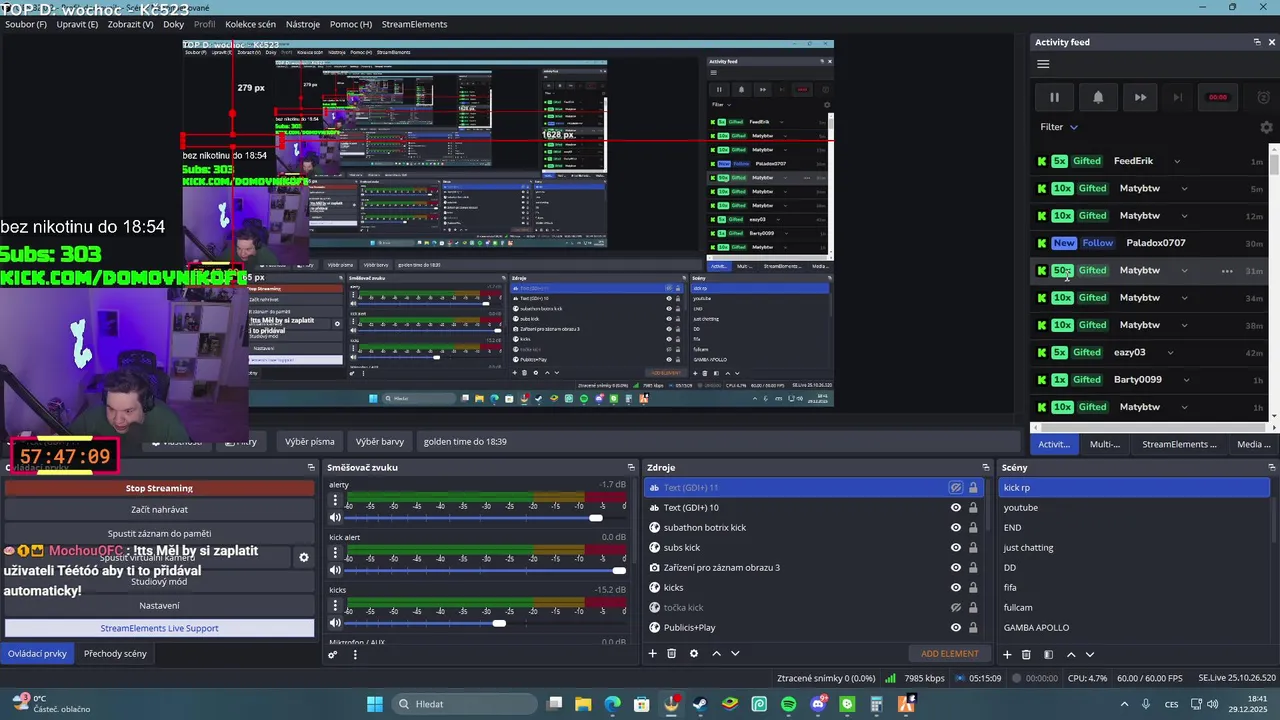Screen dimensions: 1280x720
Task: Show the točka kick source
Action: 956,608
